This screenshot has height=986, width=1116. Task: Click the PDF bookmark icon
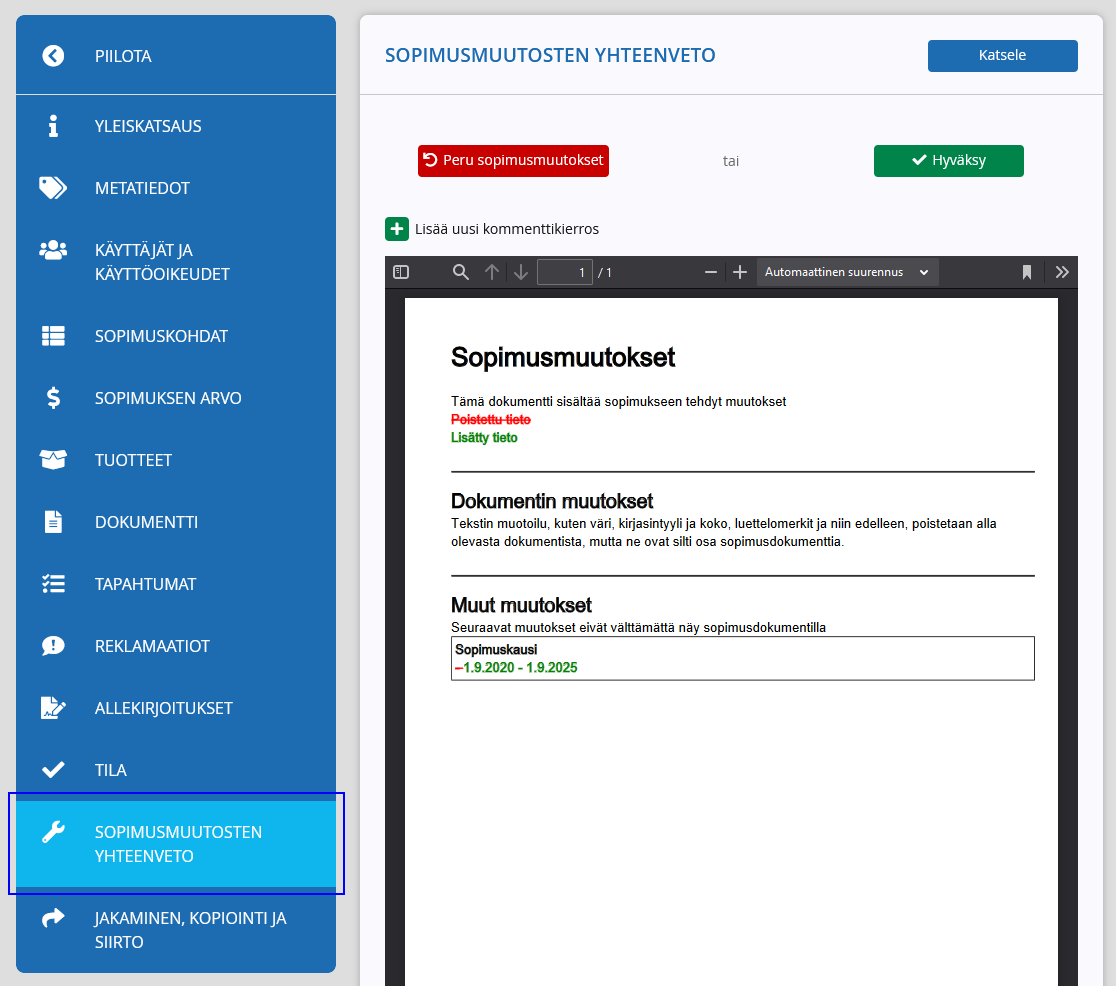(1026, 272)
